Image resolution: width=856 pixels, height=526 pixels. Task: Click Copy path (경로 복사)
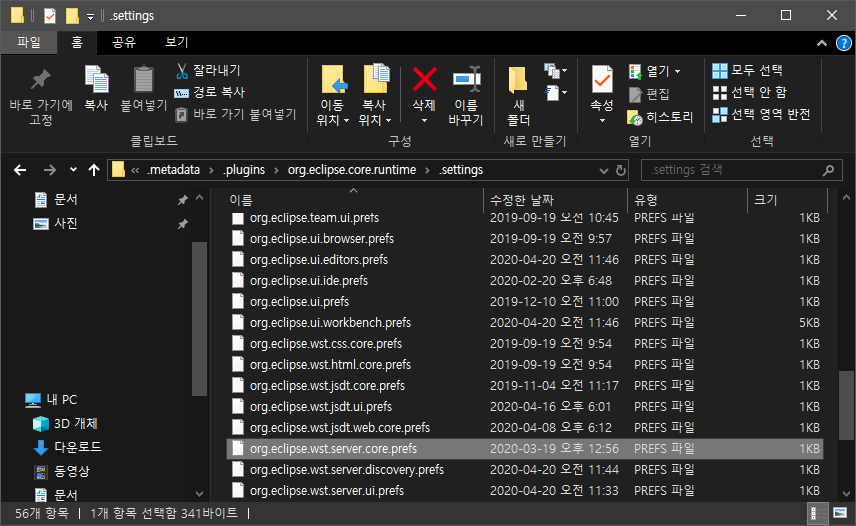(x=210, y=92)
